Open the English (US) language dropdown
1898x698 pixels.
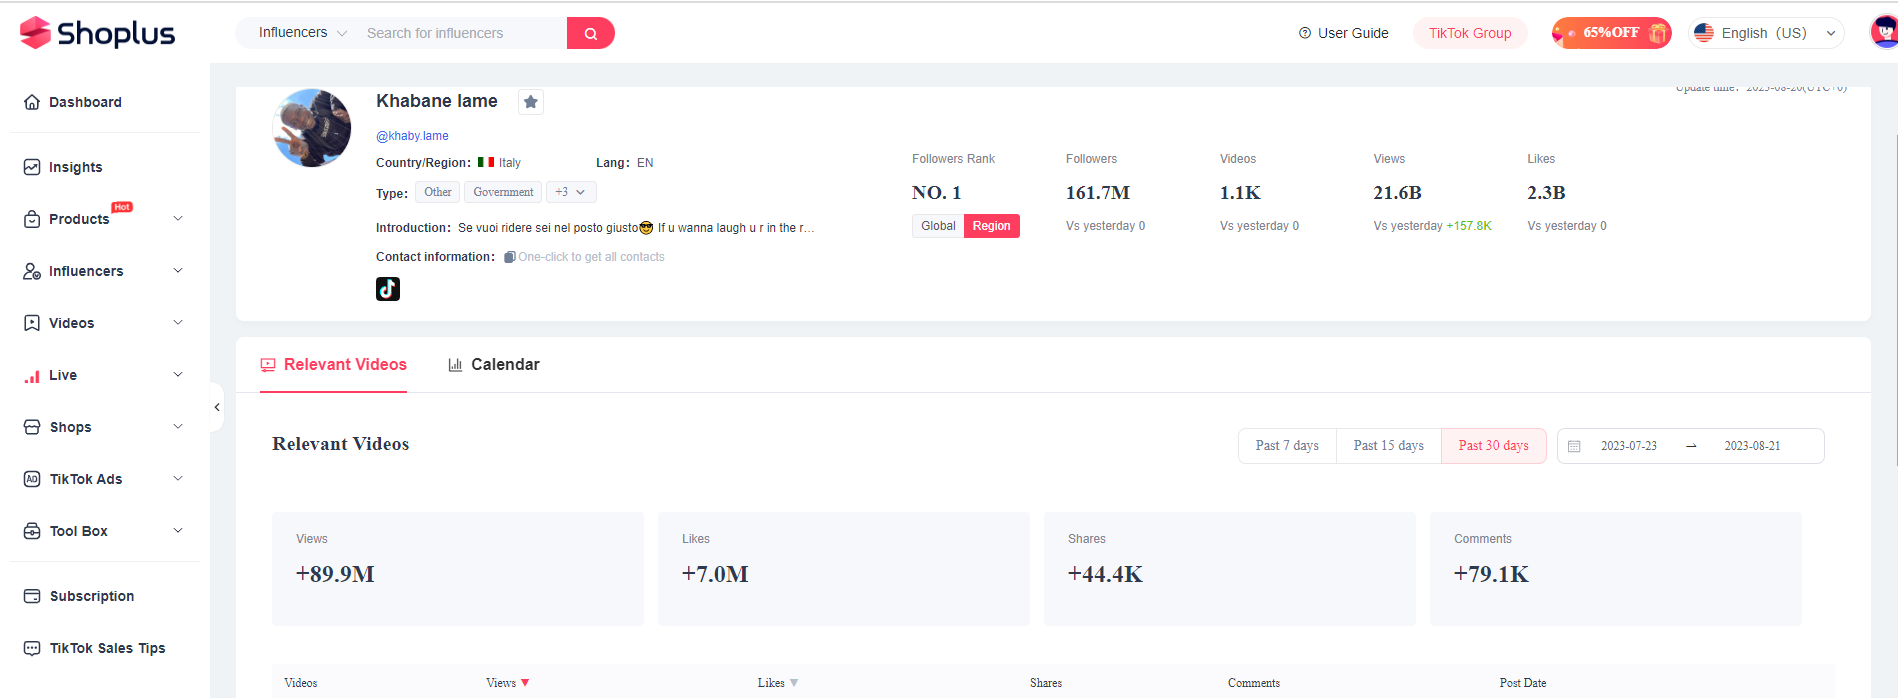pos(1766,33)
